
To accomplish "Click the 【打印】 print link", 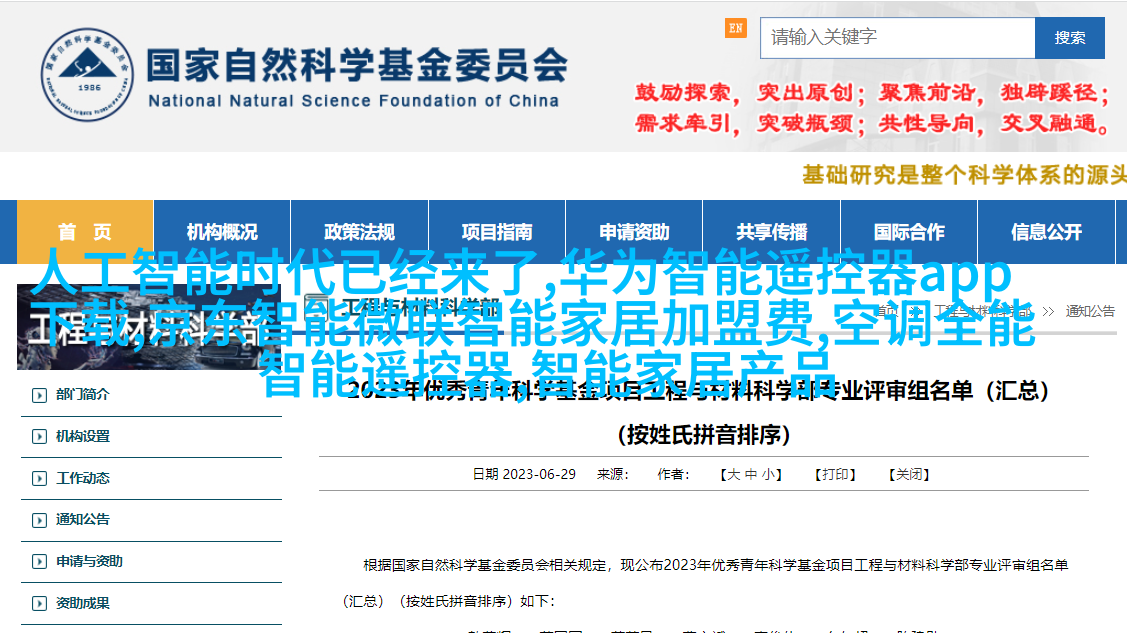I will coord(834,474).
